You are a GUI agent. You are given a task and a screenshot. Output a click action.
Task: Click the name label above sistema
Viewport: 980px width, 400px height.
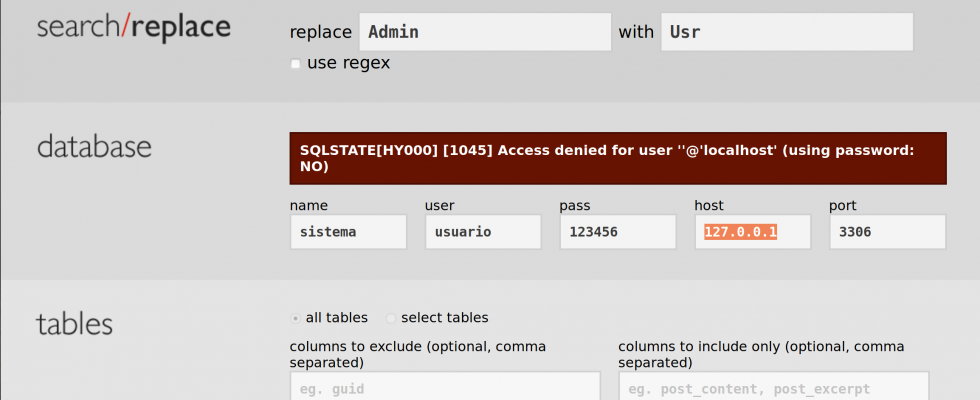(x=309, y=206)
